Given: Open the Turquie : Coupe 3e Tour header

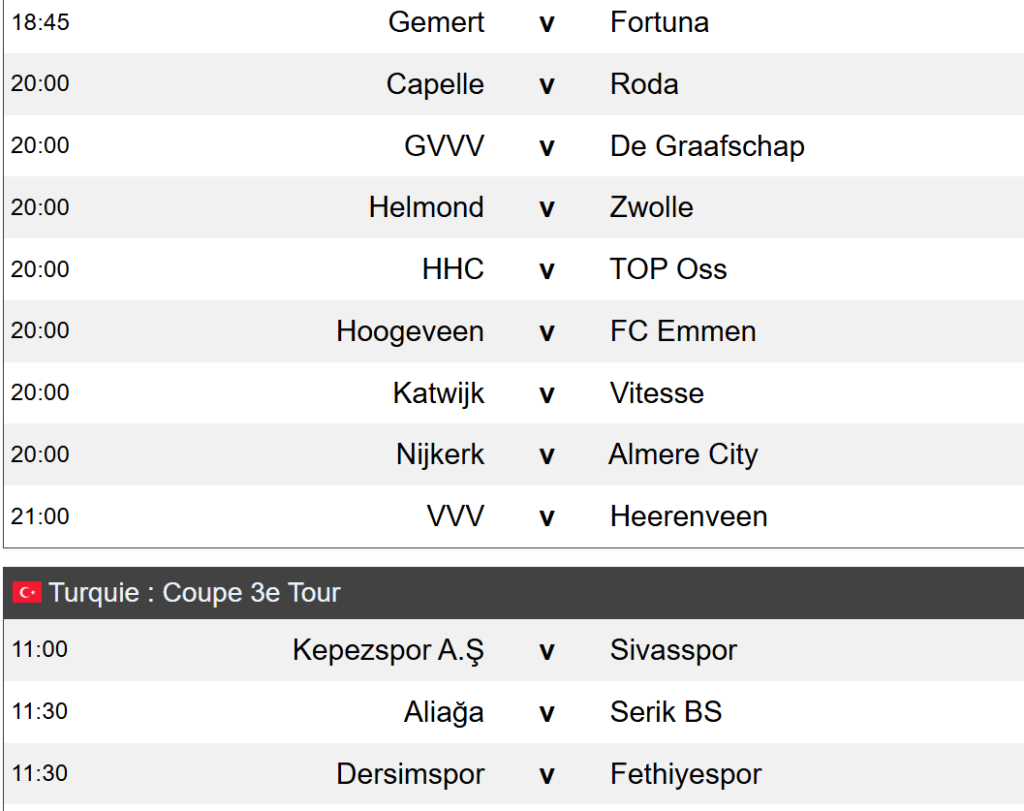Looking at the screenshot, I should pyautogui.click(x=195, y=593).
